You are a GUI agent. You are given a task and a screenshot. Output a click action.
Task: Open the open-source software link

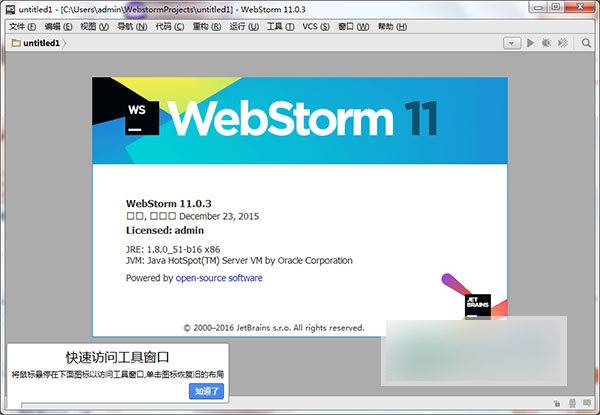[x=219, y=278]
